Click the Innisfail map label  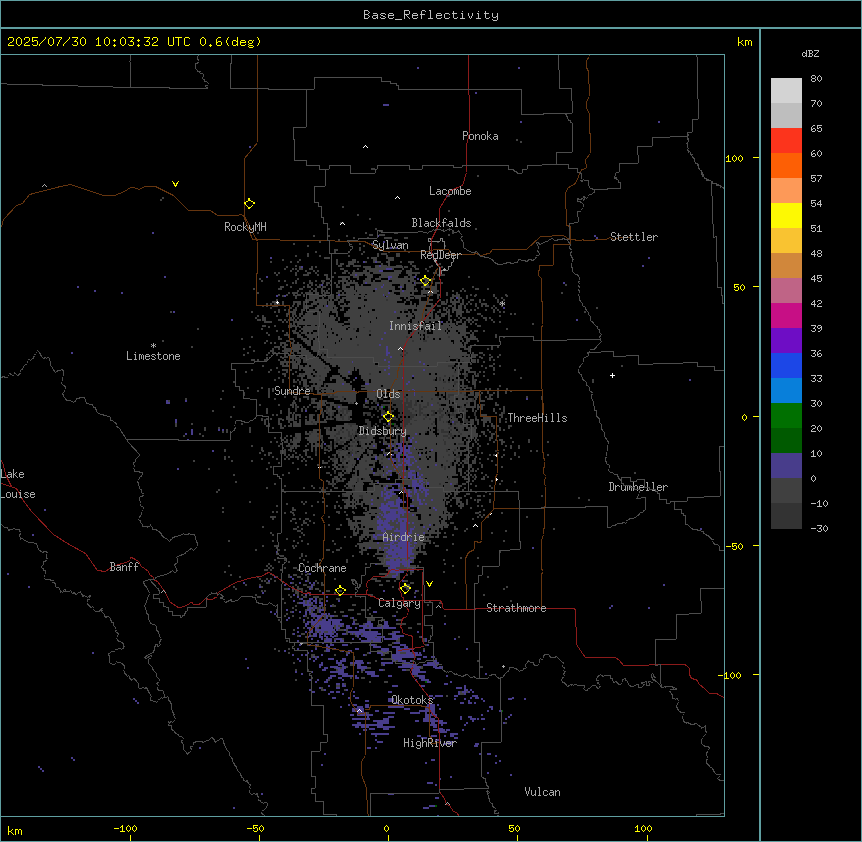click(416, 326)
